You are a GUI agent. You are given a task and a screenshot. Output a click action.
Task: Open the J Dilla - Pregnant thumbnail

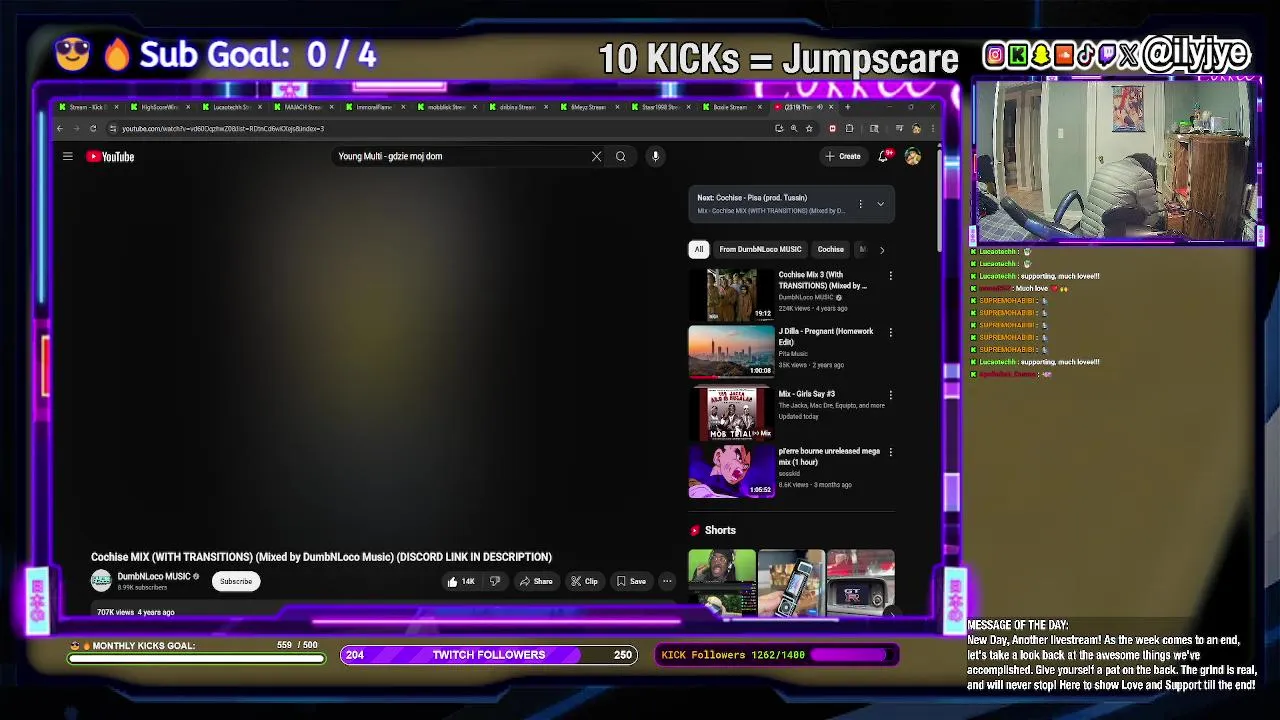point(731,351)
